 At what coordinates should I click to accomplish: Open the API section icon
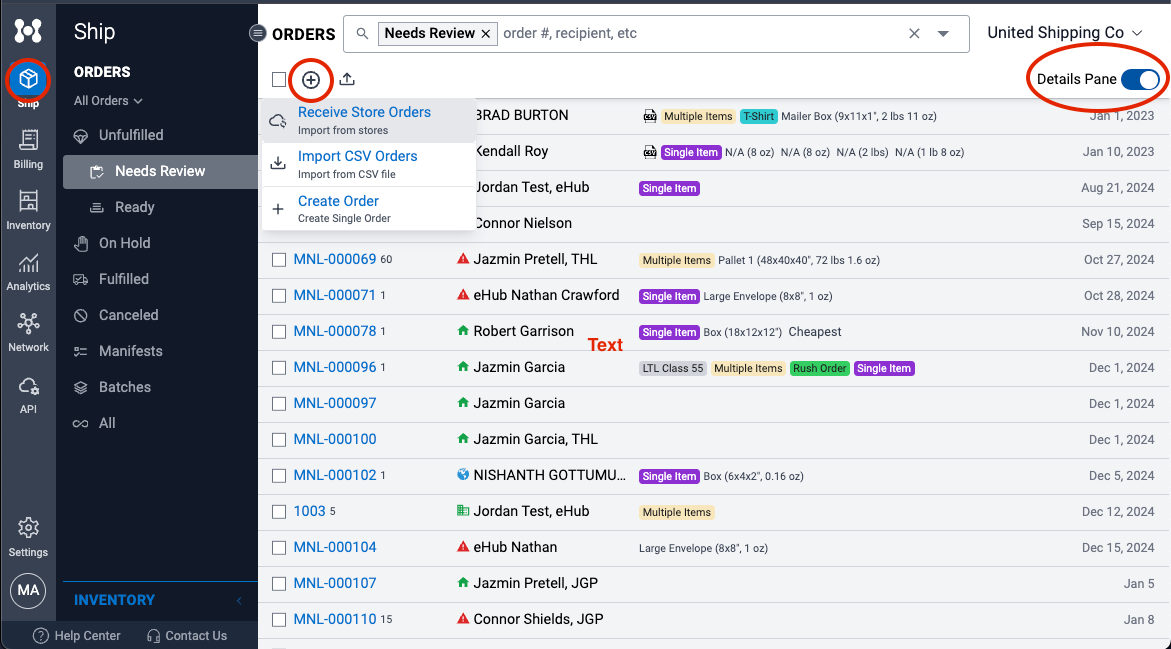27,392
